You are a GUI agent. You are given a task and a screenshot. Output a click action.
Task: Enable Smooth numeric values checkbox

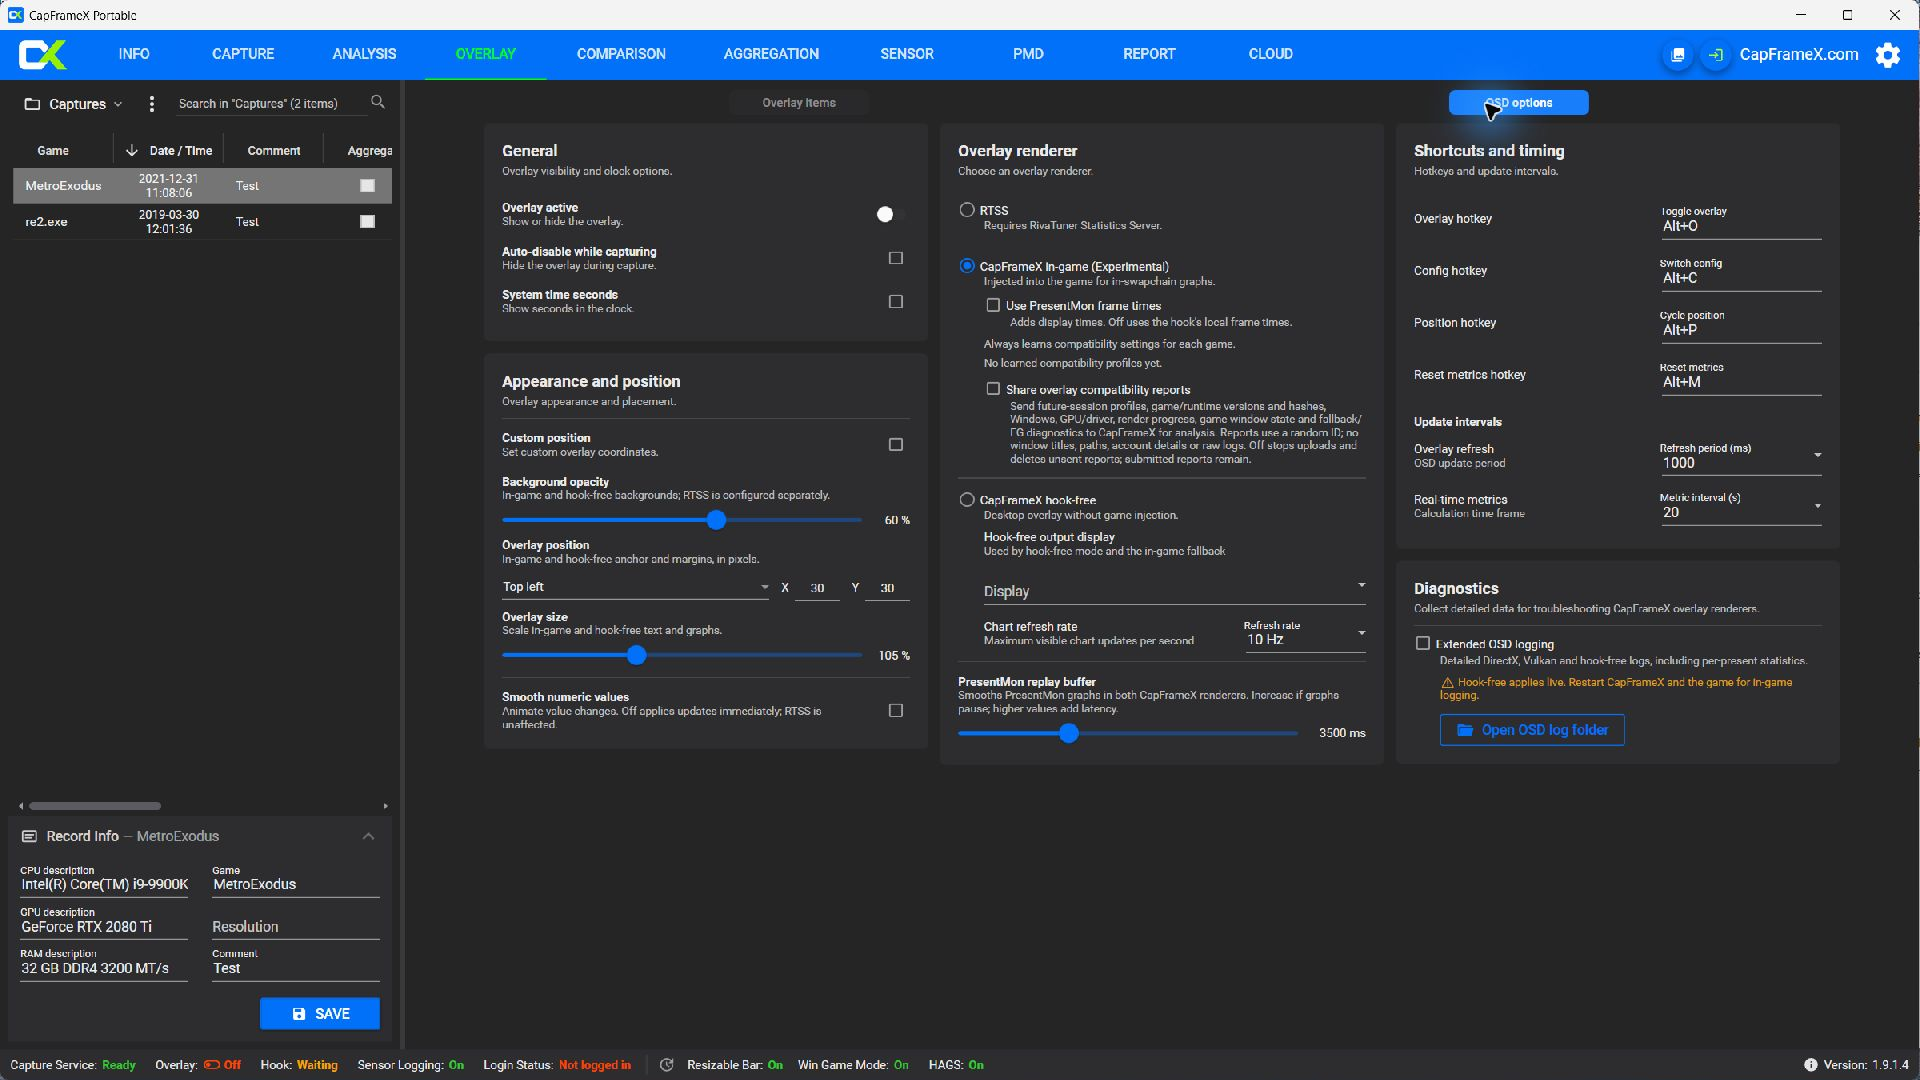coord(896,710)
